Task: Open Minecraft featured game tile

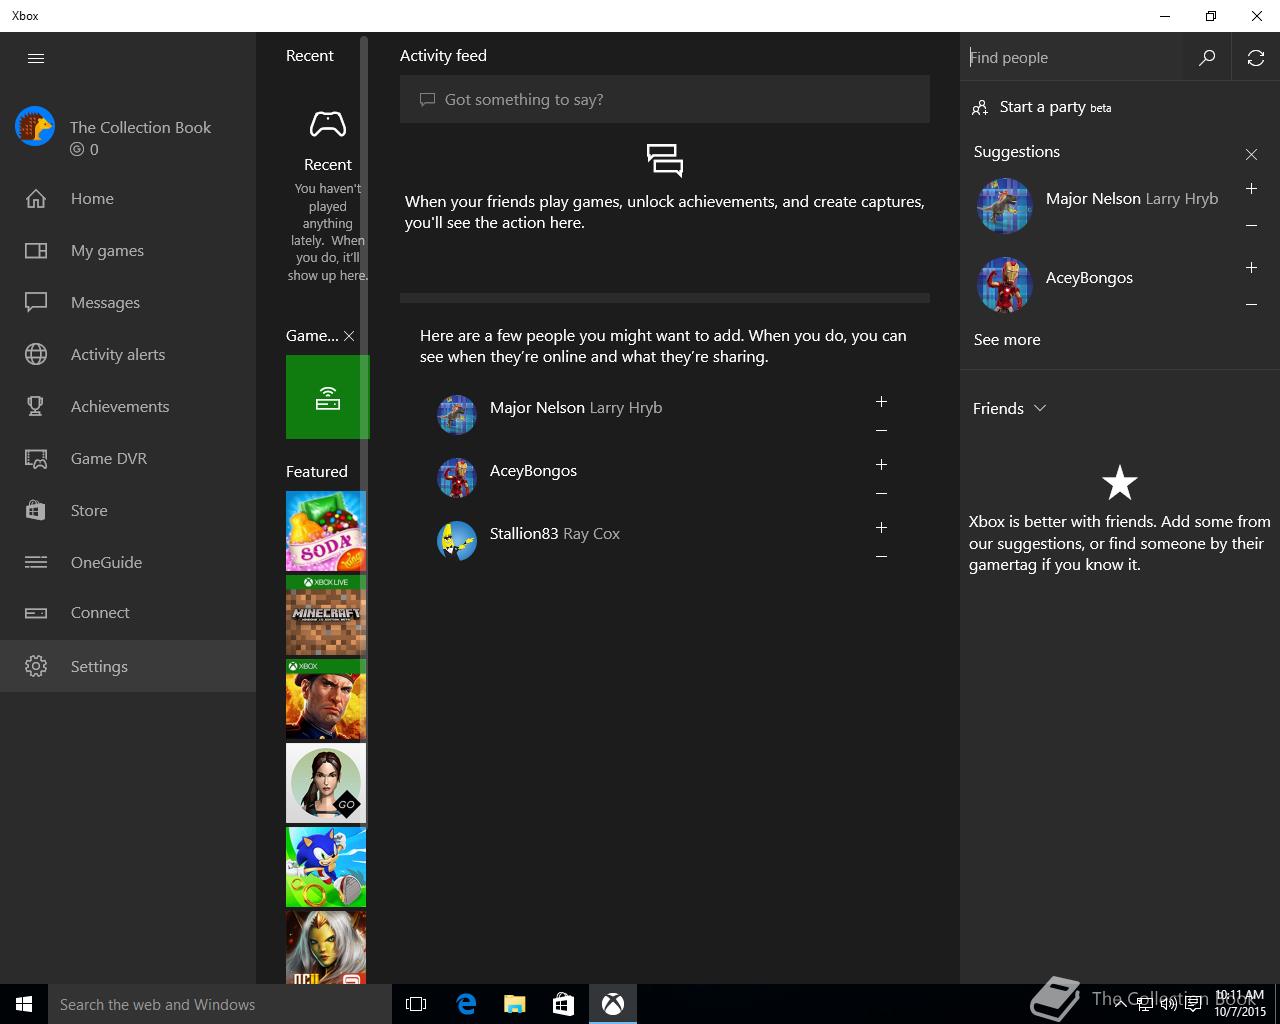Action: (x=326, y=615)
